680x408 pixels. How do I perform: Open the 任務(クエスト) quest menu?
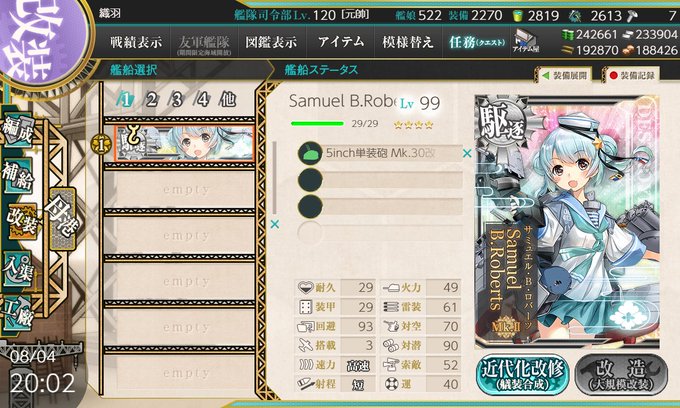477,42
